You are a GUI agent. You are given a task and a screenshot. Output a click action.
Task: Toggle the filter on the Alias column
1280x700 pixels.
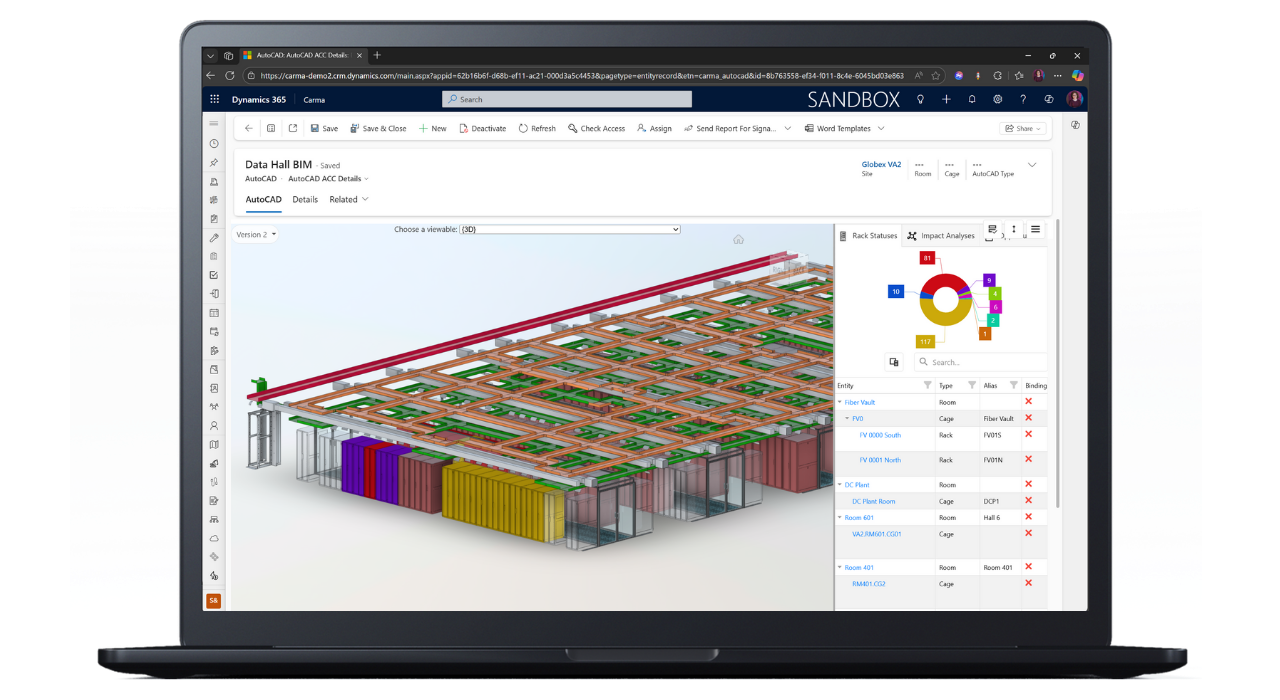1012,385
